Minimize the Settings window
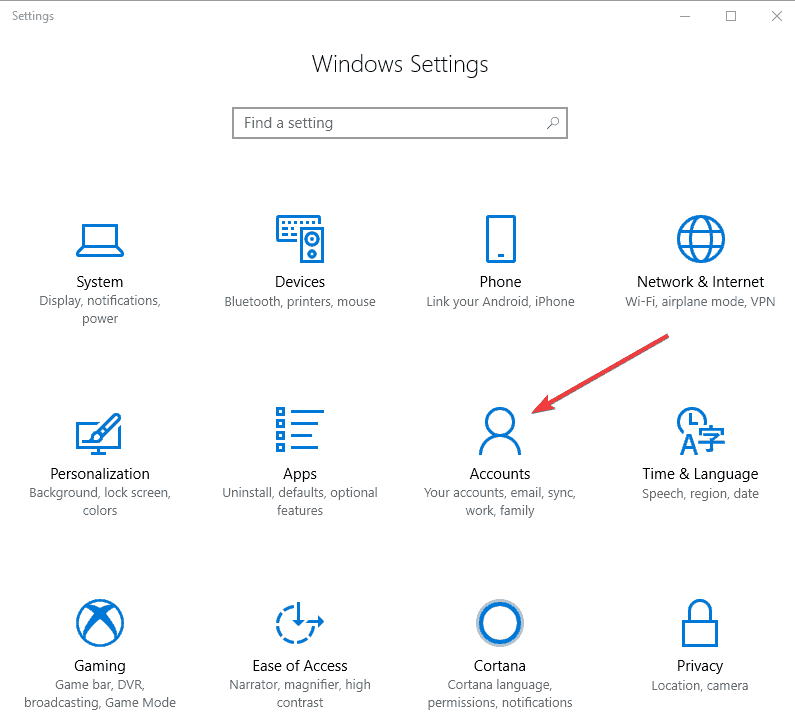795x724 pixels. click(x=685, y=16)
